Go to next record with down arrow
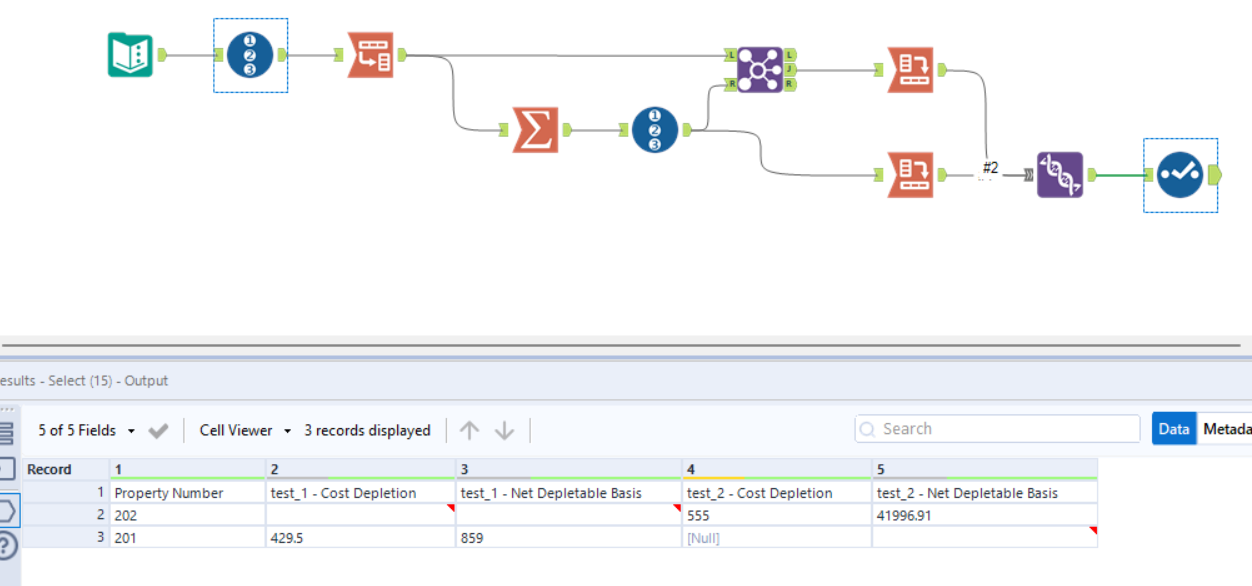This screenshot has height=586, width=1252. 505,430
